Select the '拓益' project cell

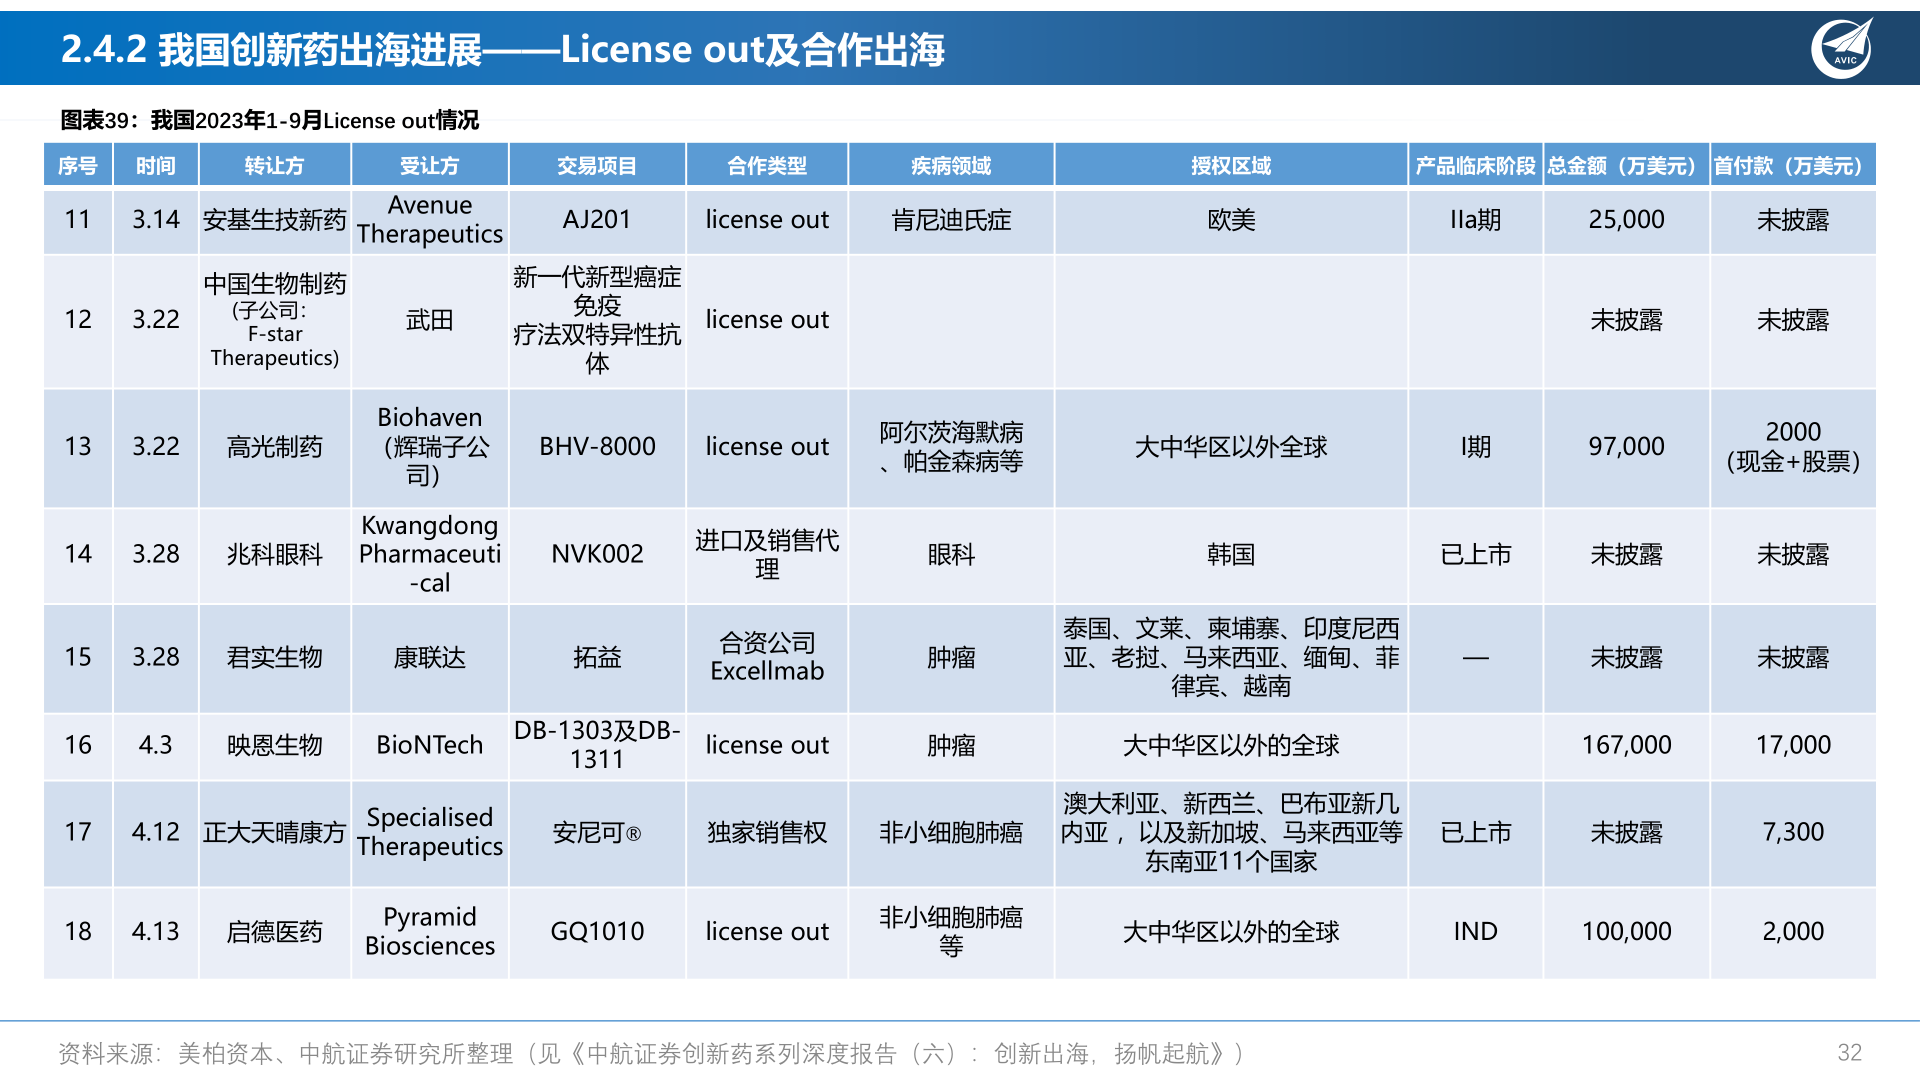pyautogui.click(x=597, y=658)
